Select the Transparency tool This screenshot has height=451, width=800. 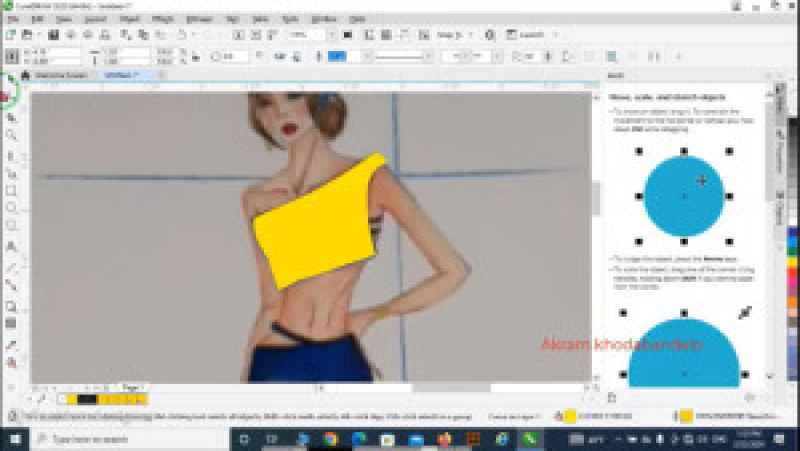(11, 323)
